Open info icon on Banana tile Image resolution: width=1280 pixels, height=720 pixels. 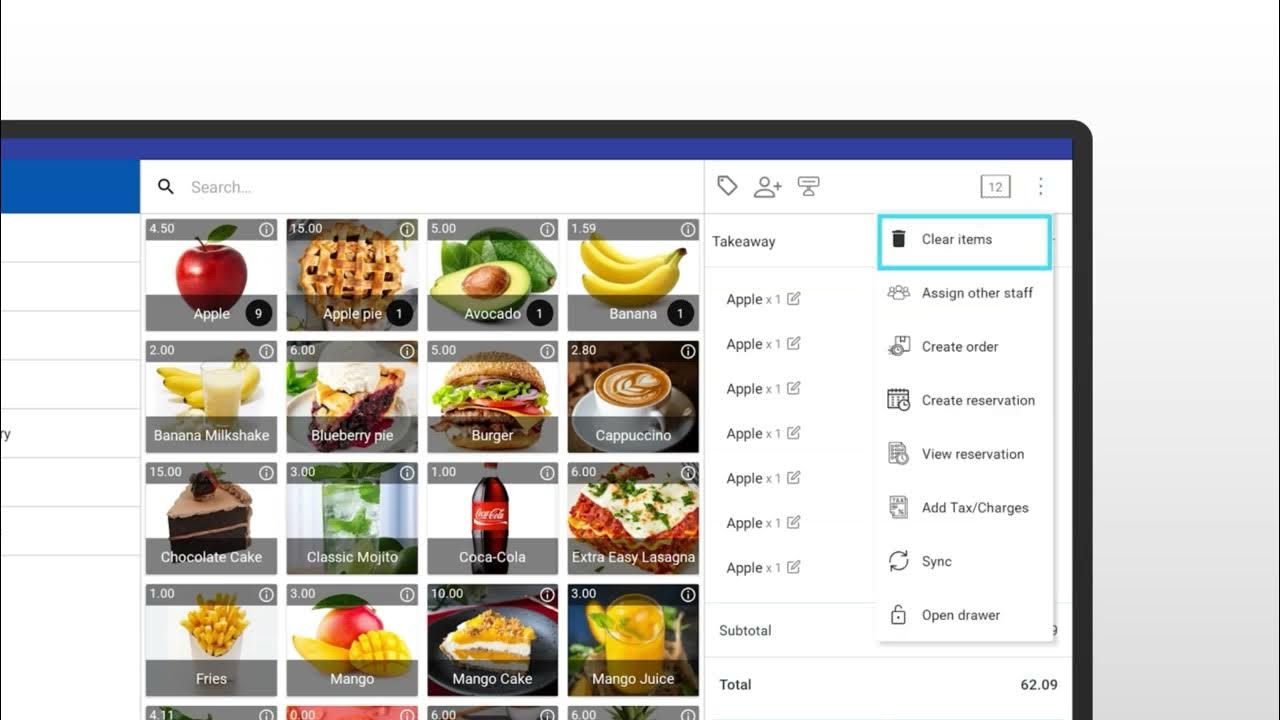688,230
